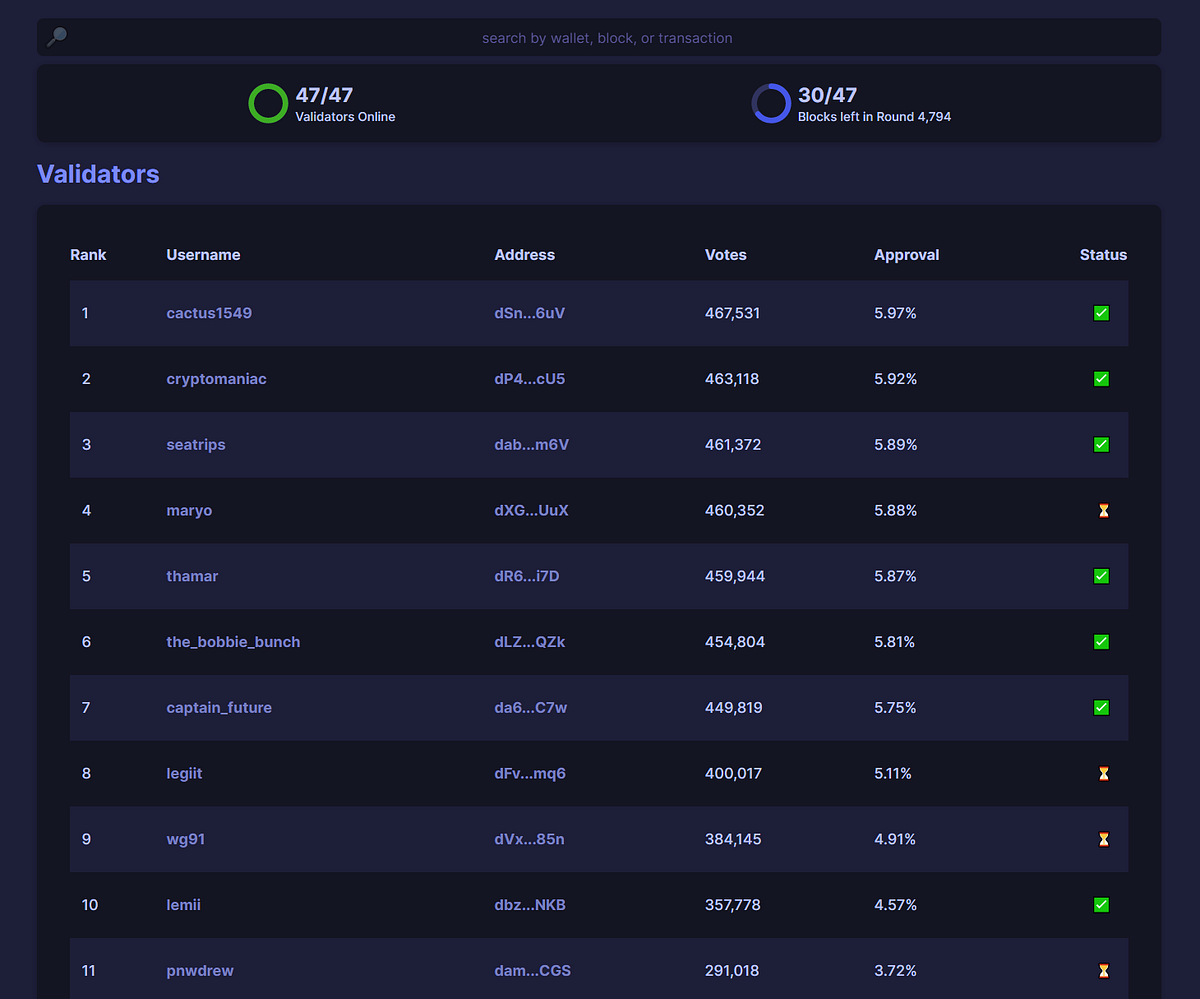Open wallet address dVx...85n
The width and height of the screenshot is (1200, 999).
(x=529, y=840)
